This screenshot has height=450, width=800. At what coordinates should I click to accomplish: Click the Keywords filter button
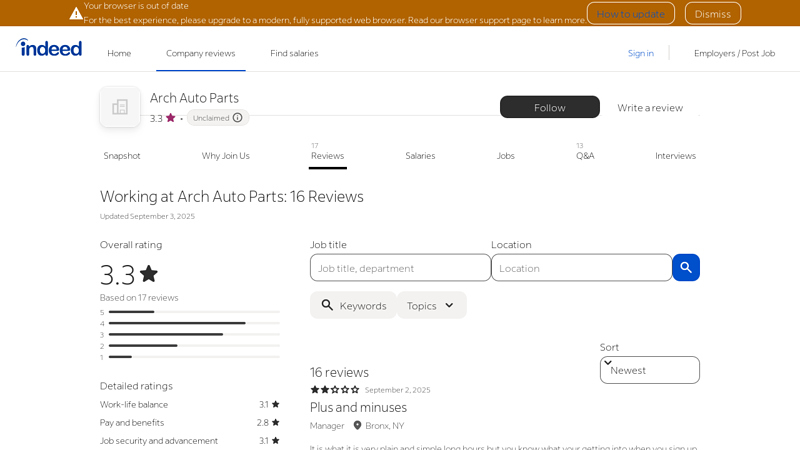(353, 305)
